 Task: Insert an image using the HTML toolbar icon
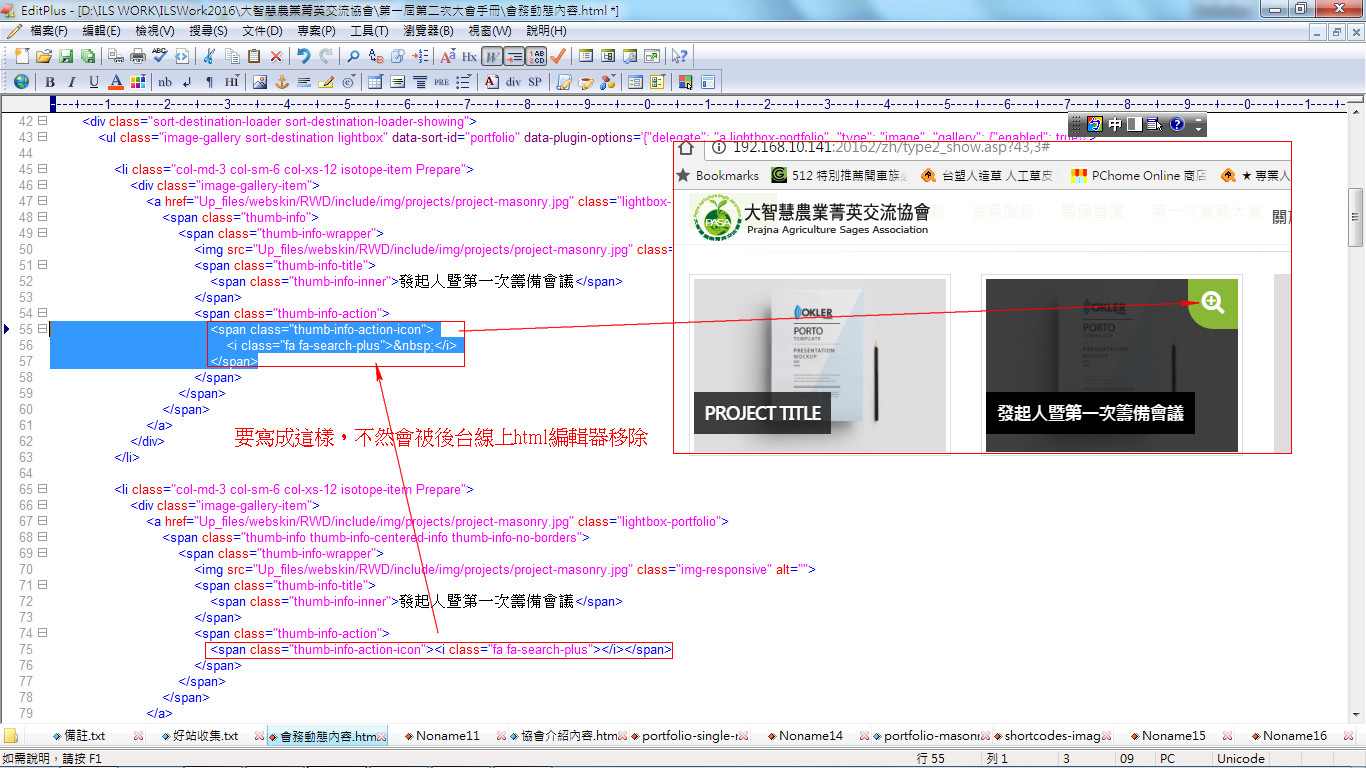261,81
